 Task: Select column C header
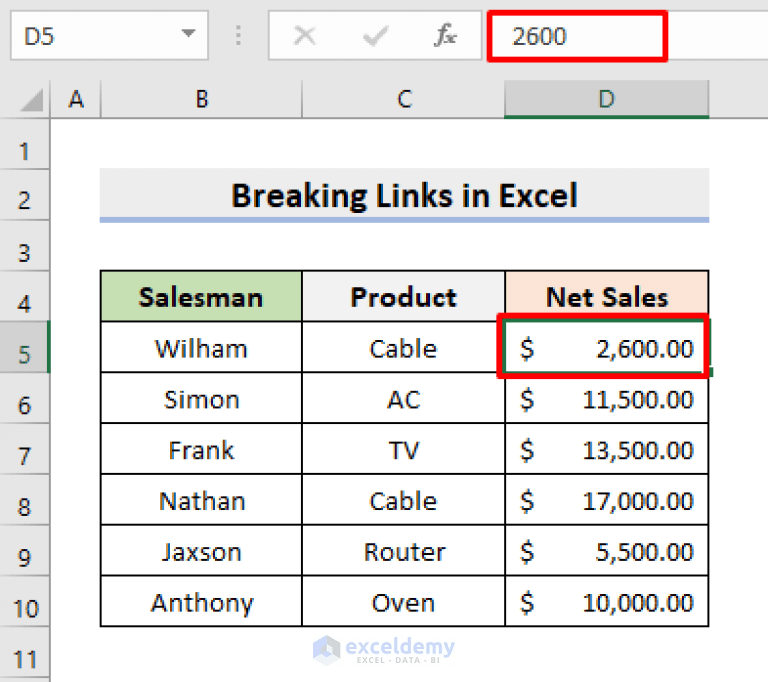(x=404, y=99)
